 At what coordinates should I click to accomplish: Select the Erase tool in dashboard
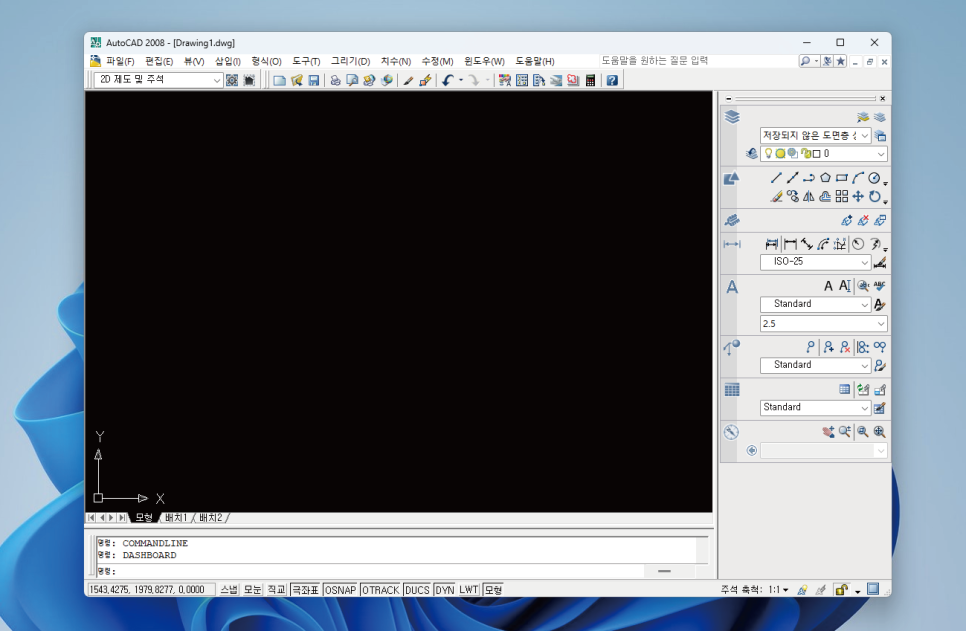[x=776, y=197]
